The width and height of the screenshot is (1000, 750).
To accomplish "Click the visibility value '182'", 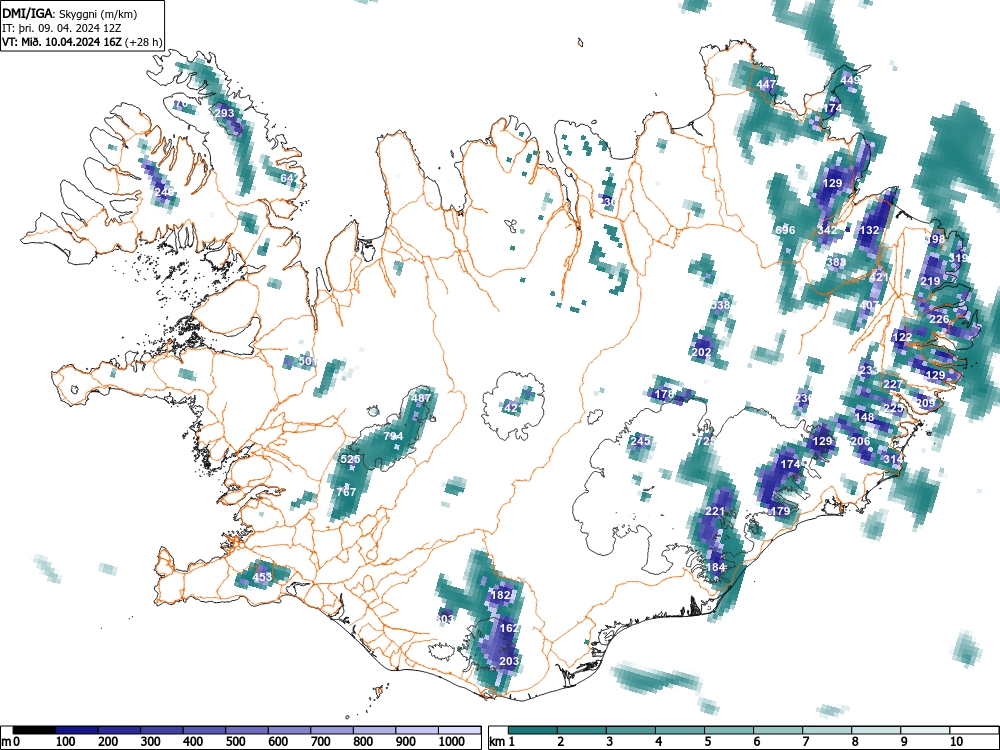I will [x=501, y=595].
